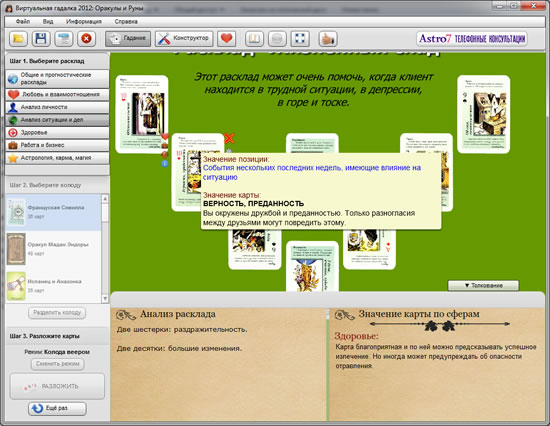Screen dimensions: 550x426
Task: Open the folder icon in the toolbar
Action: pos(18,38)
